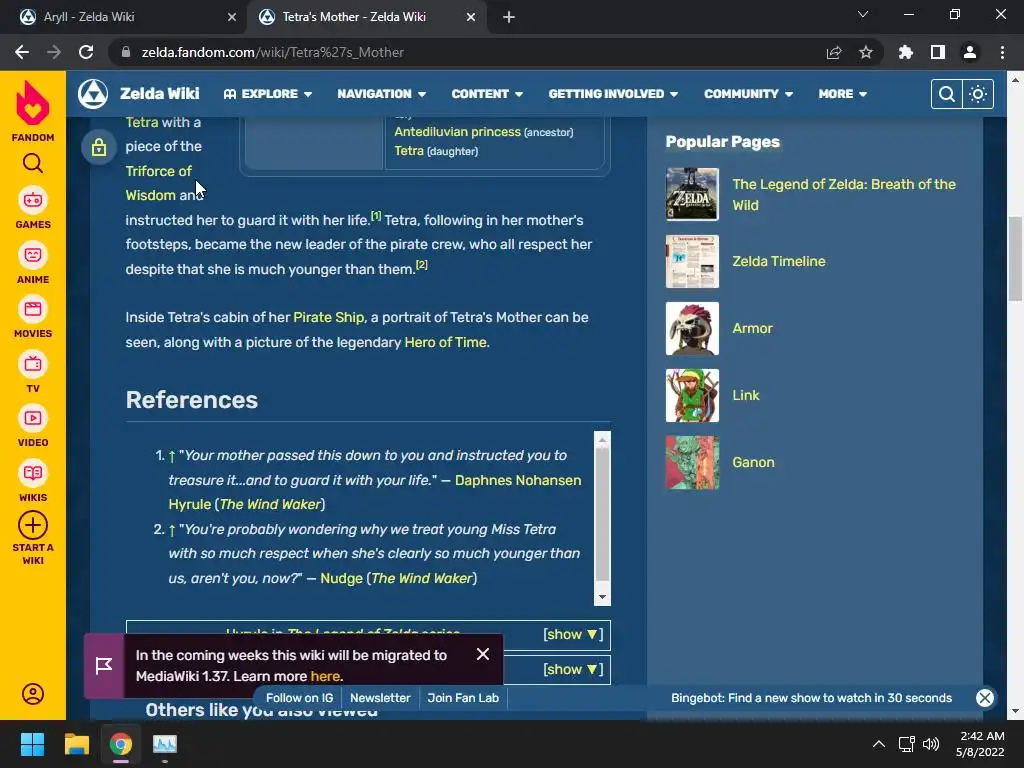Expand the Community dropdown menu

(x=748, y=94)
